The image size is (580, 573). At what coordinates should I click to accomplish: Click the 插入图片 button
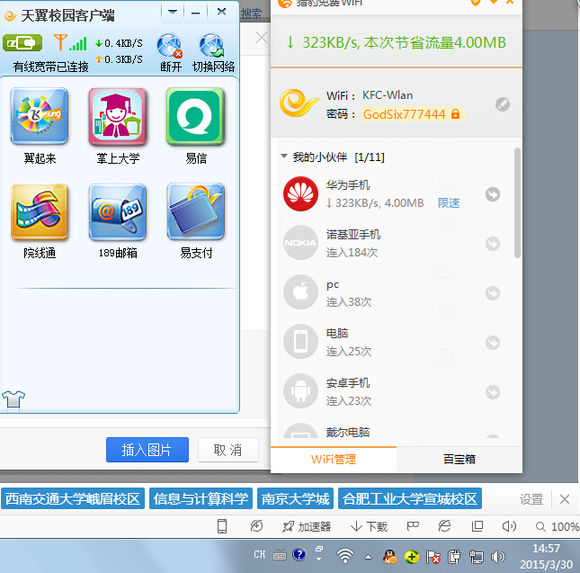147,450
